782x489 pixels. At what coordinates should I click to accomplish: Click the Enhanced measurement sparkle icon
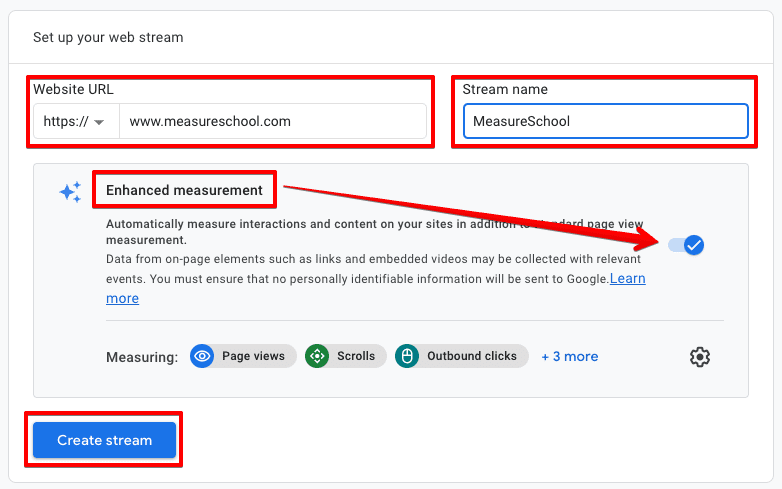(x=70, y=192)
